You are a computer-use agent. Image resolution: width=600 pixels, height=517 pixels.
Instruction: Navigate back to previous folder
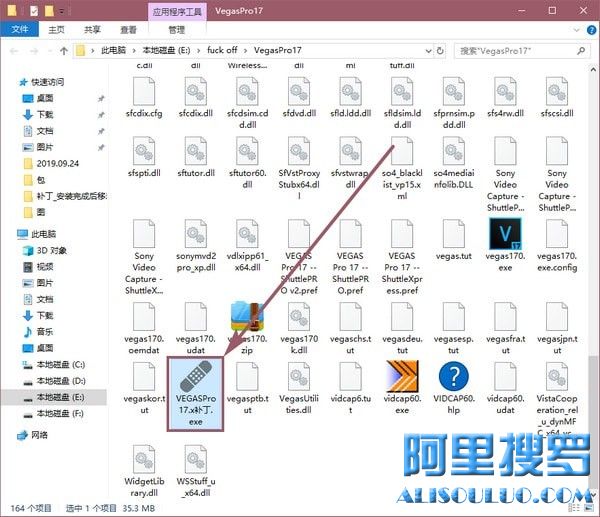point(14,51)
